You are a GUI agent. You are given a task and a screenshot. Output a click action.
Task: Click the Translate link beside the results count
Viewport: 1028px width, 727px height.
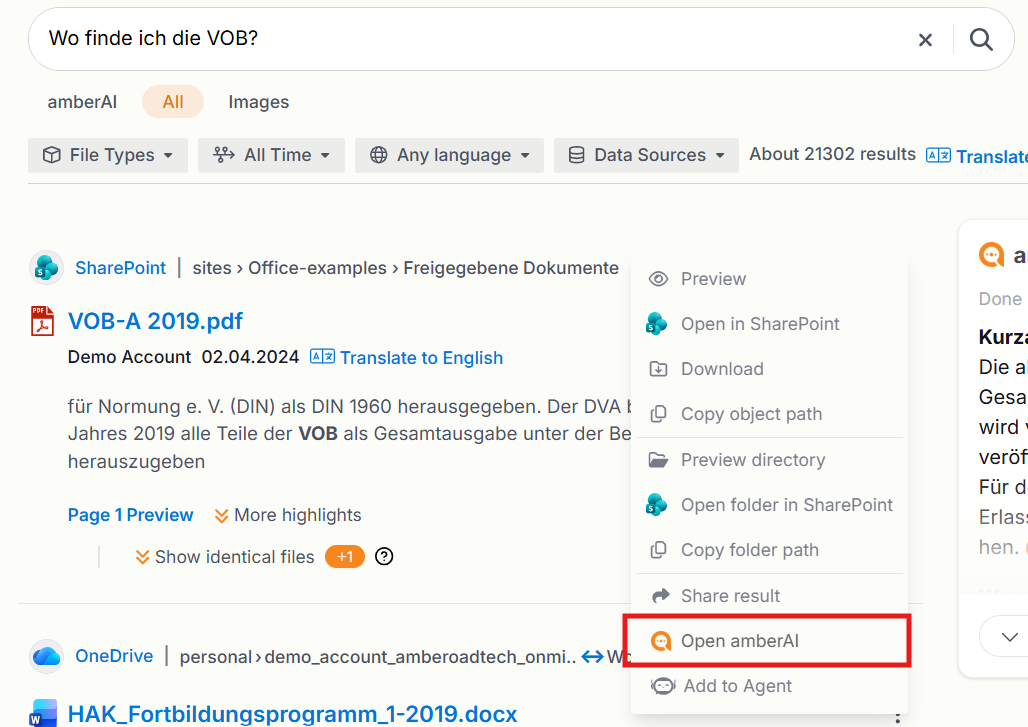click(x=991, y=156)
